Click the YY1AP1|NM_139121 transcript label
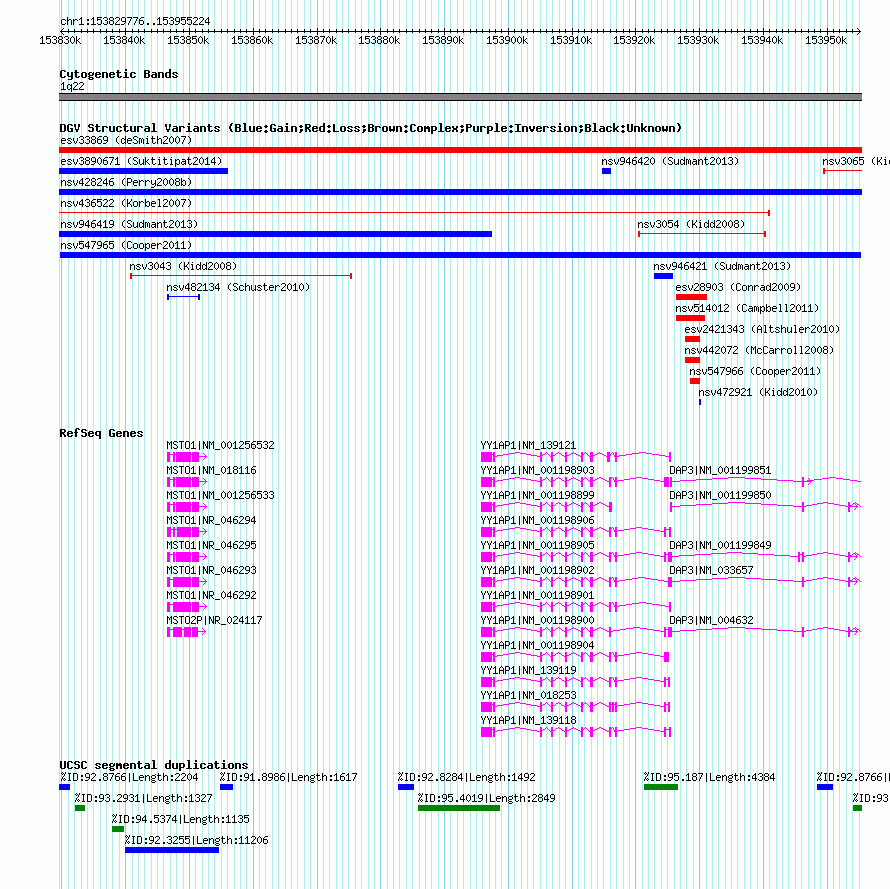This screenshot has width=890, height=889. [x=528, y=446]
